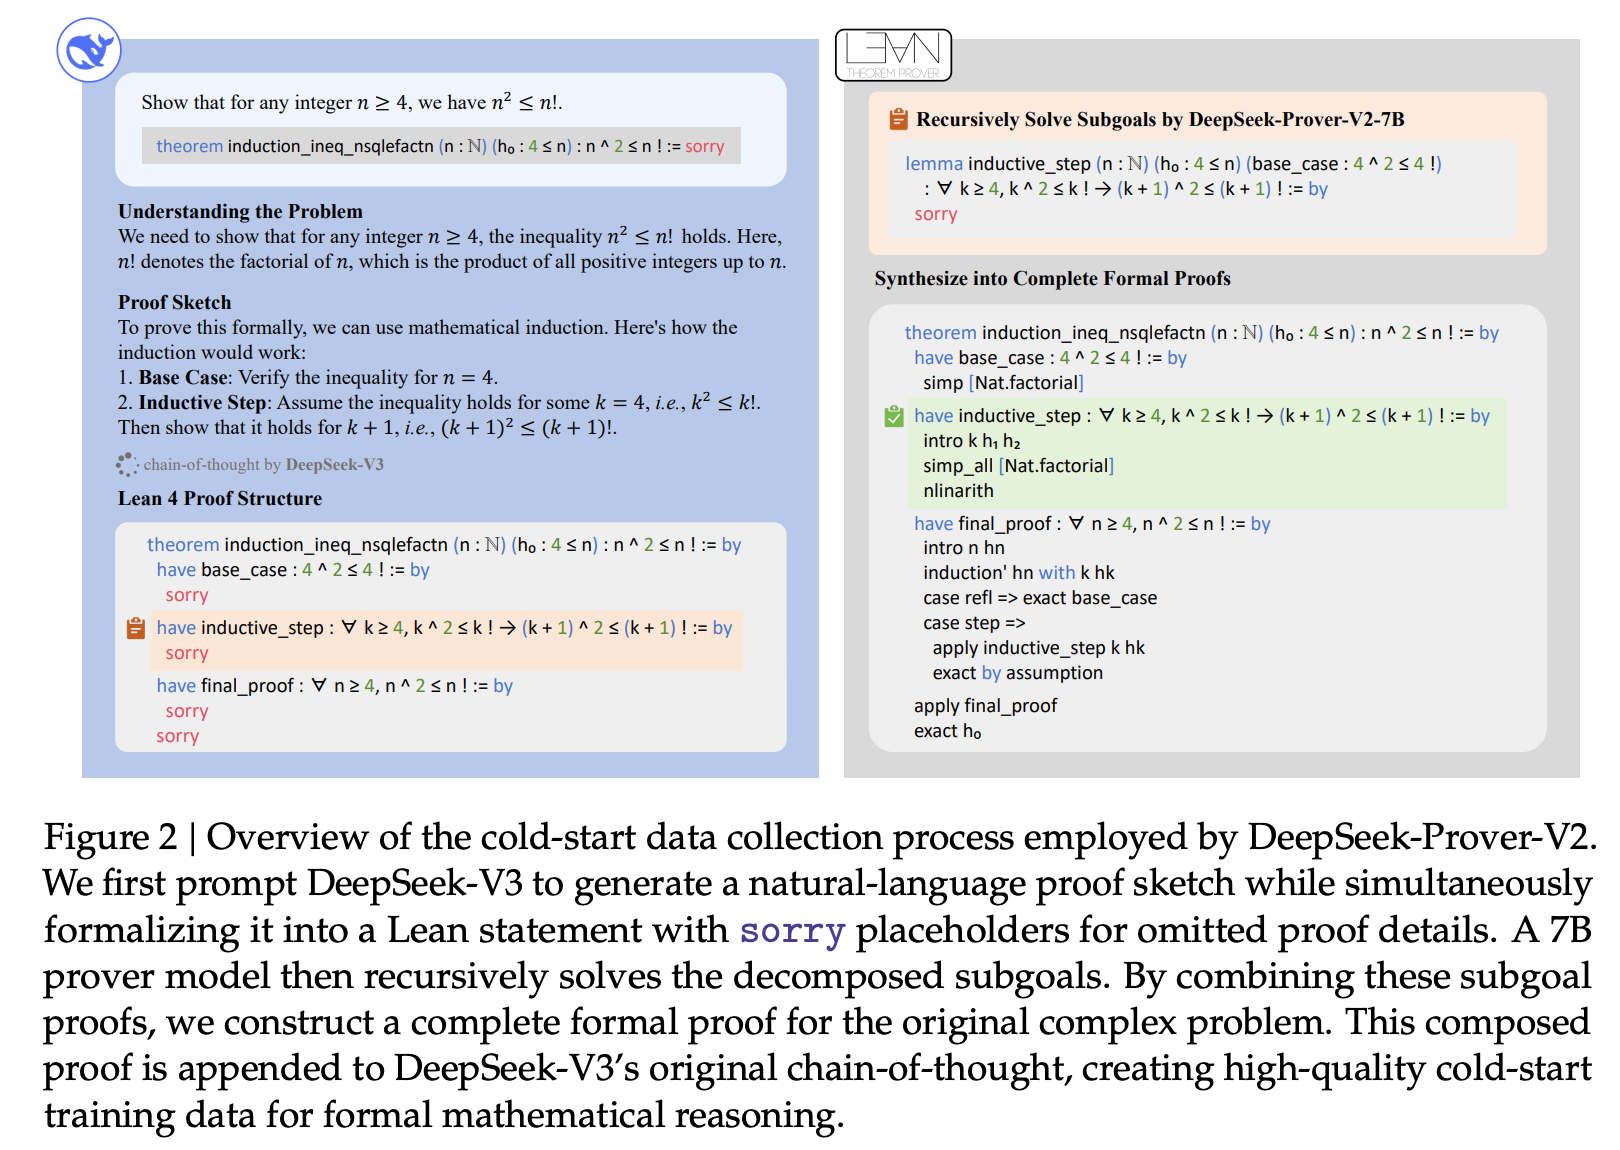The height and width of the screenshot is (1150, 1620).
Task: Click the clipboard icon beside Recursively Solve Subgoals
Action: click(x=898, y=119)
